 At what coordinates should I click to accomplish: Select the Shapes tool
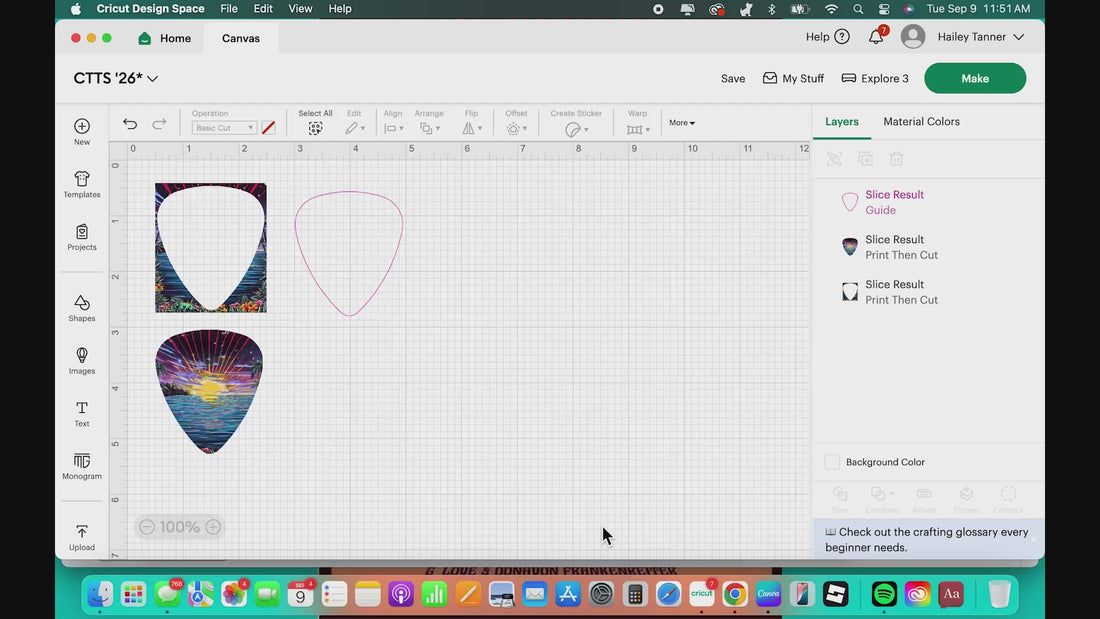point(82,307)
